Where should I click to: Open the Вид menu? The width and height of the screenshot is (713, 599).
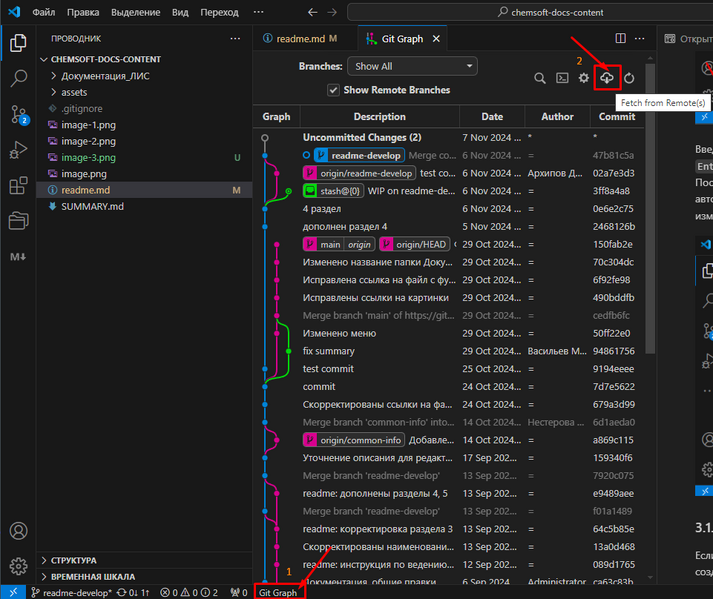tap(180, 12)
